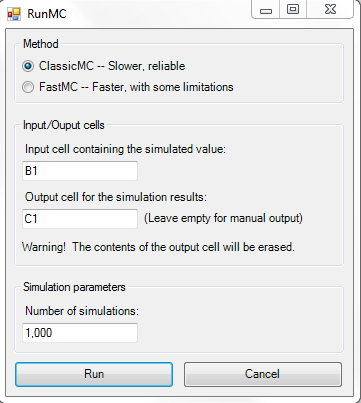361x403 pixels.
Task: Click the RunMC title bar text
Action: (x=47, y=14)
